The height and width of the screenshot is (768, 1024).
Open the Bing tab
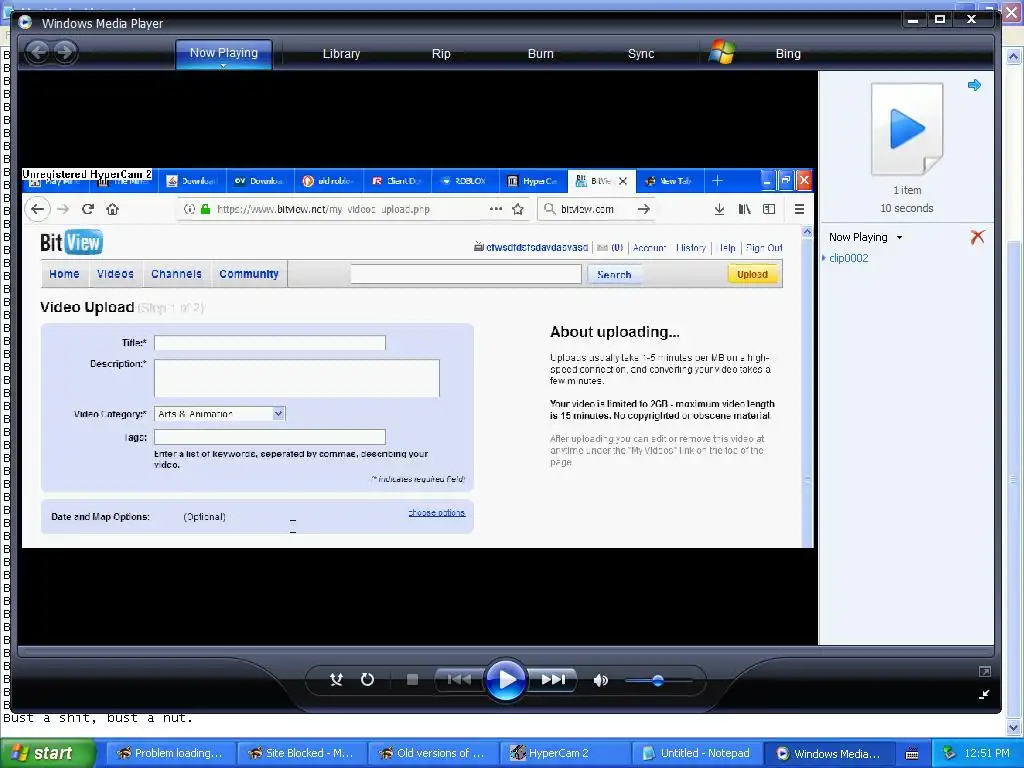[788, 54]
